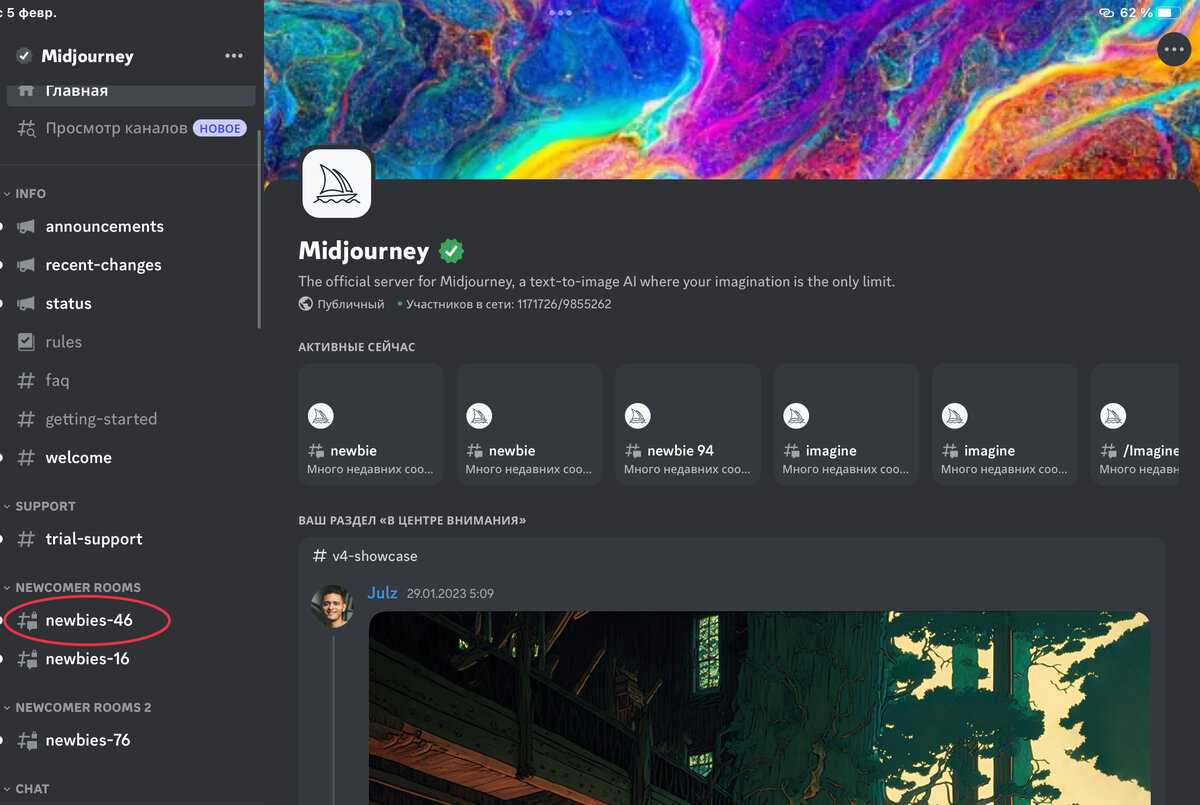The width and height of the screenshot is (1200, 805).
Task: Click the message timestamp 29.01.2023 5:09
Action: point(450,594)
